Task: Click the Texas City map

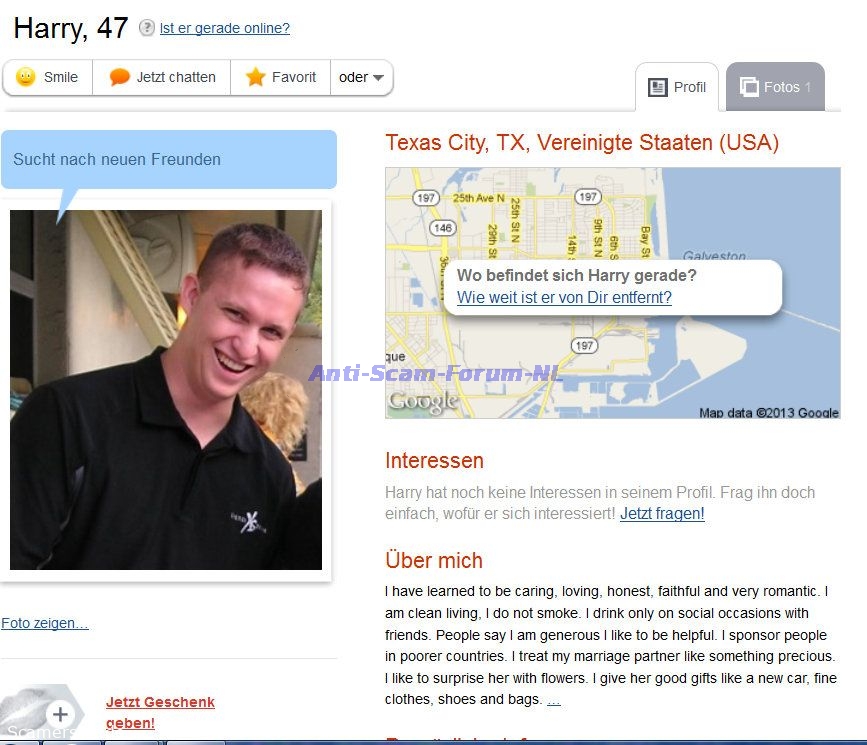Action: point(613,293)
